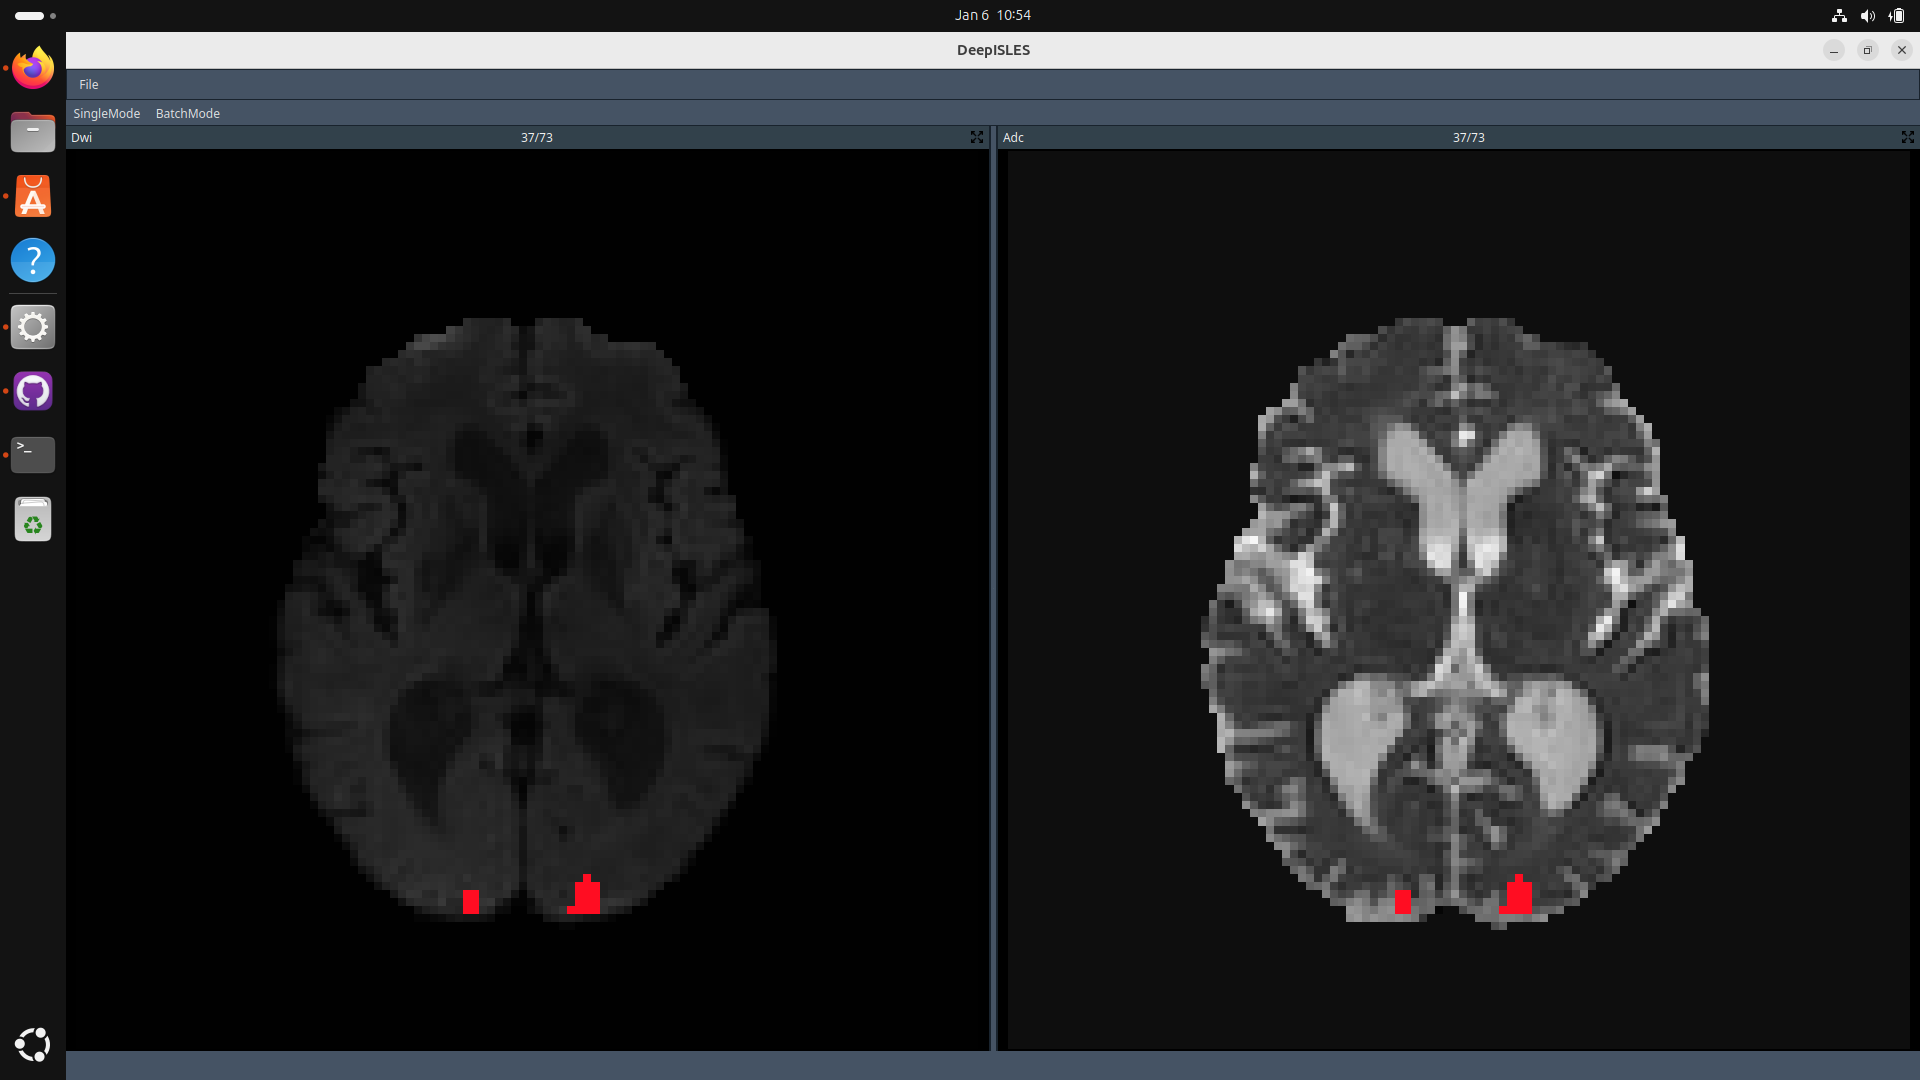Open the volume indicator in top bar
This screenshot has height=1080, width=1920.
click(x=1867, y=15)
